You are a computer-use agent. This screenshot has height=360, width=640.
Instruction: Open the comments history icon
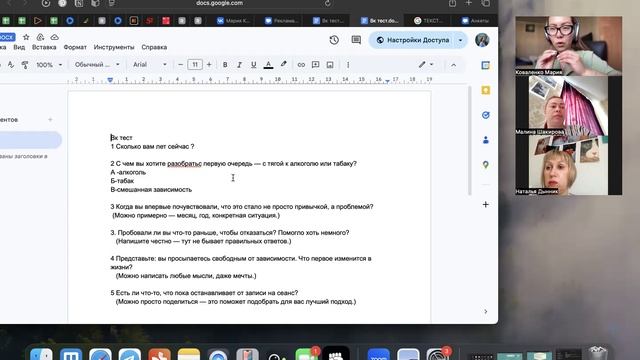(356, 40)
